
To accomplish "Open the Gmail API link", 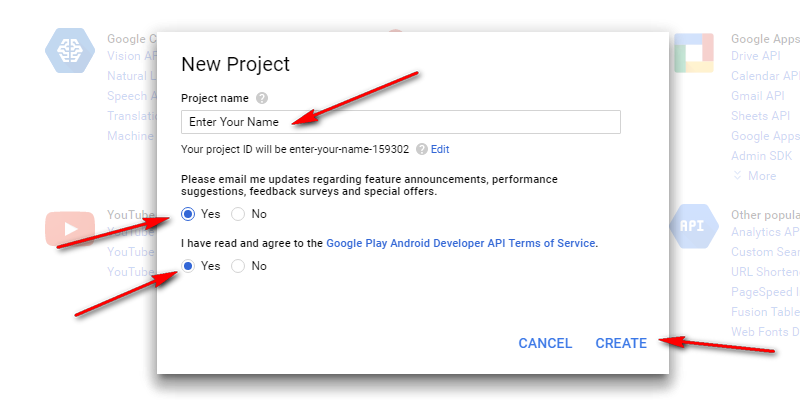I will [758, 96].
